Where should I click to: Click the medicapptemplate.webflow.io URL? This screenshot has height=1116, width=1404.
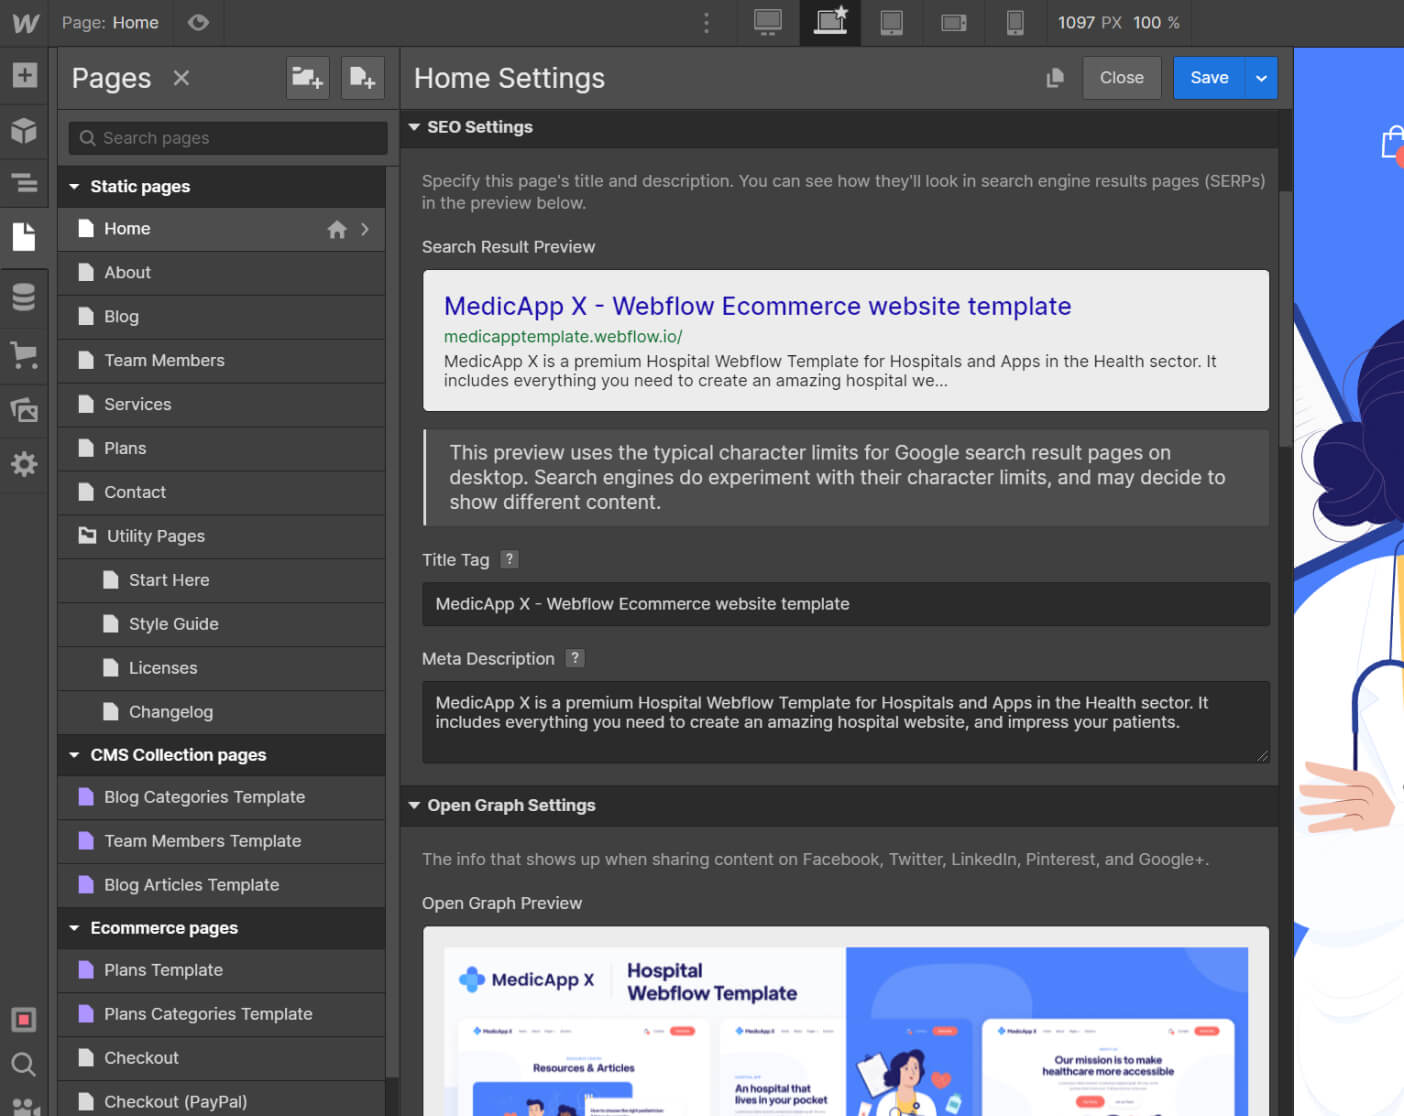[563, 337]
